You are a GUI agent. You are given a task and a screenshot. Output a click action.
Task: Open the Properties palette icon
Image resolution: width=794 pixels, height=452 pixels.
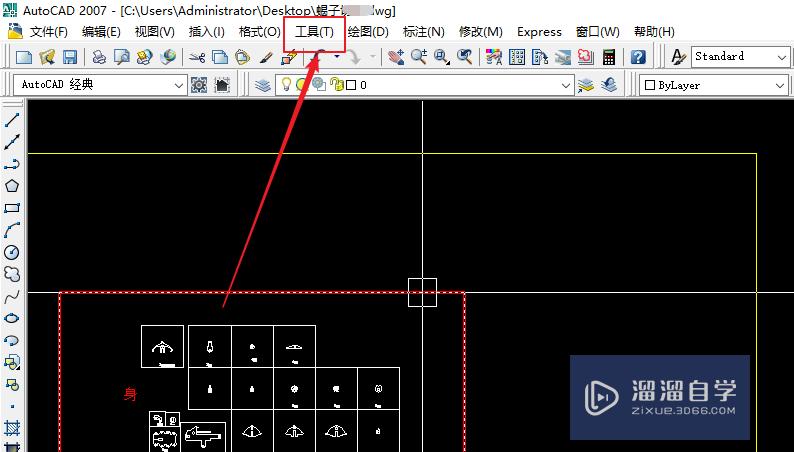[494, 57]
